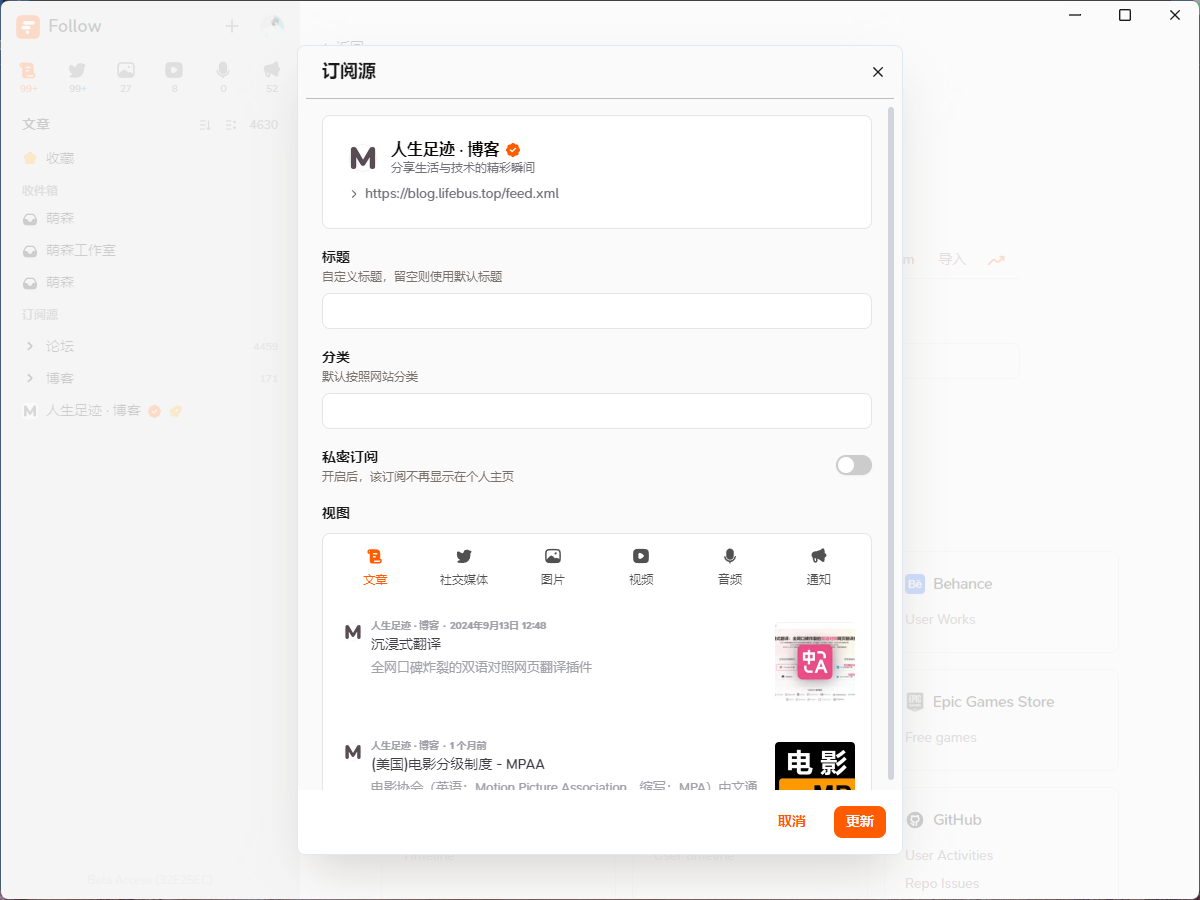Viewport: 1200px width, 900px height.
Task: Open the 萌森工作室 inbox
Action: (x=80, y=250)
